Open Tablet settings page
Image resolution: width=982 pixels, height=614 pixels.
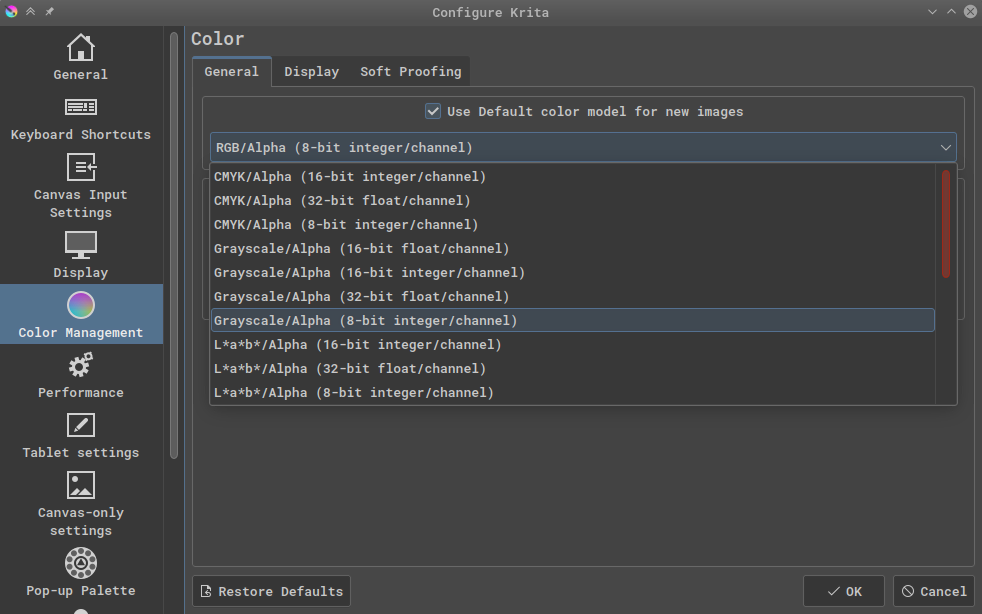(x=81, y=435)
